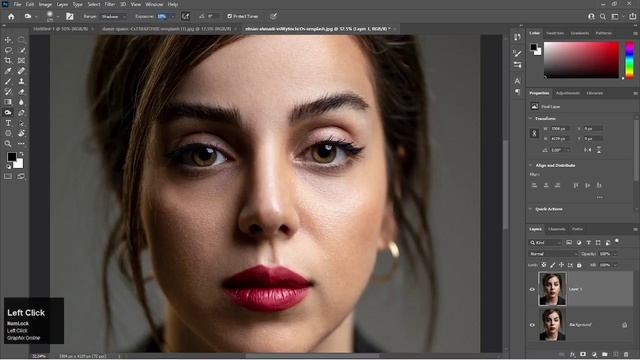This screenshot has width=640, height=360.
Task: Open the Filter menu
Action: pos(110,4)
